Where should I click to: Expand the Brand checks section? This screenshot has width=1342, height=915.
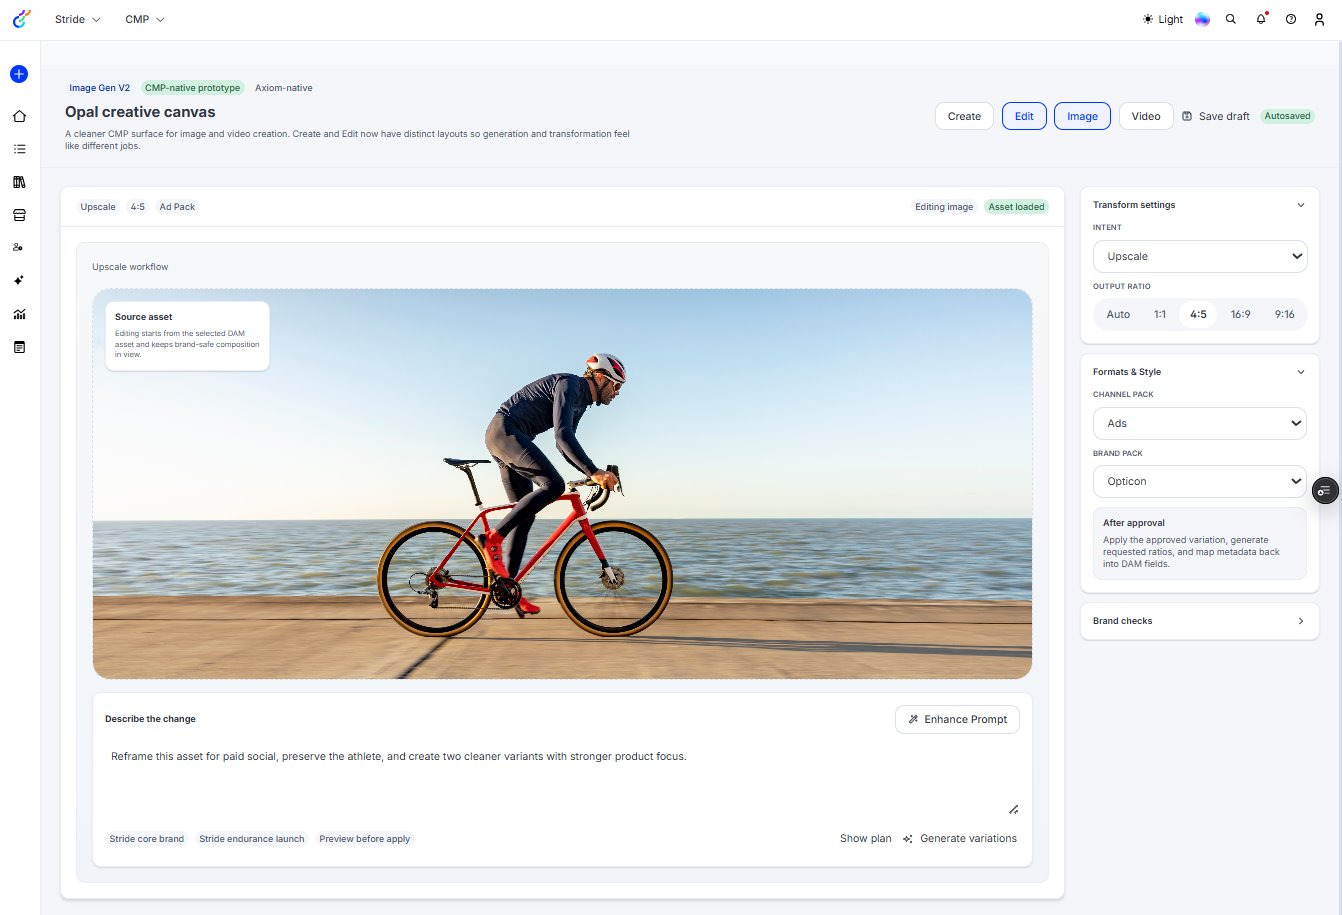[x=1199, y=621]
